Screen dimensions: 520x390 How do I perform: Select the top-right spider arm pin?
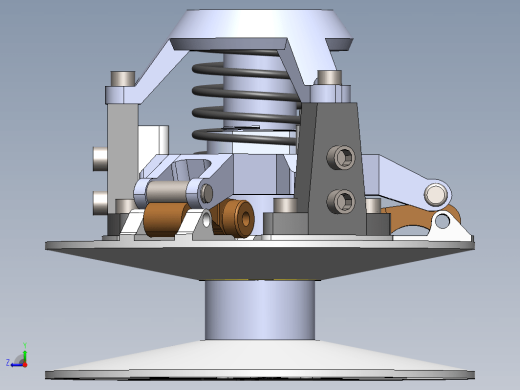click(329, 78)
